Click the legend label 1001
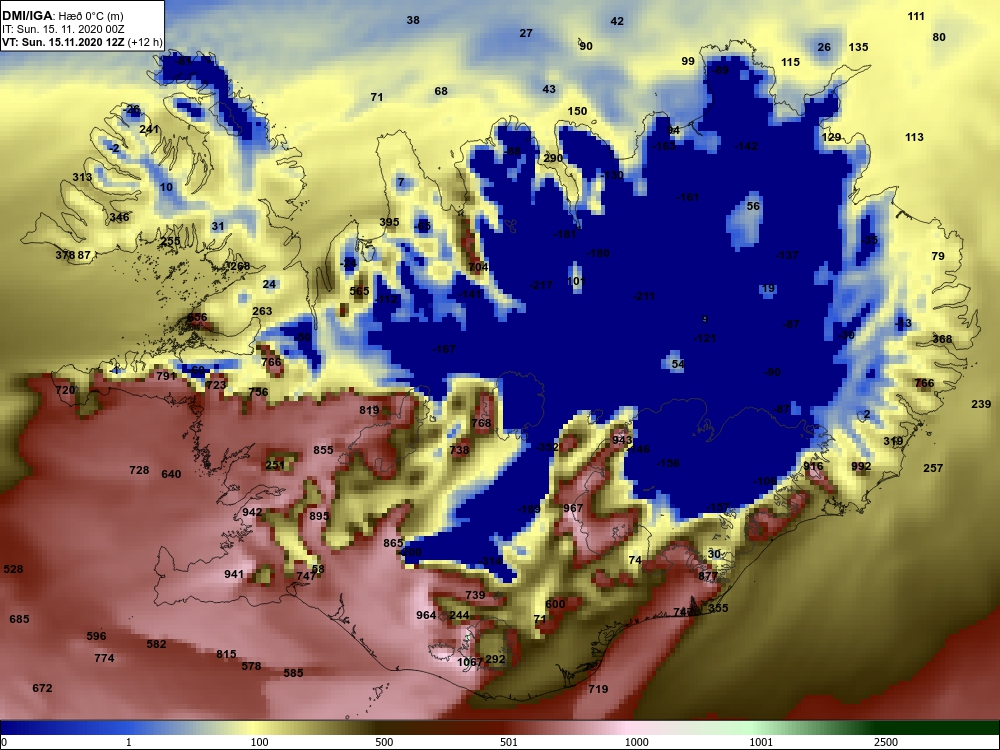Screen dimensions: 1000x750 761,742
